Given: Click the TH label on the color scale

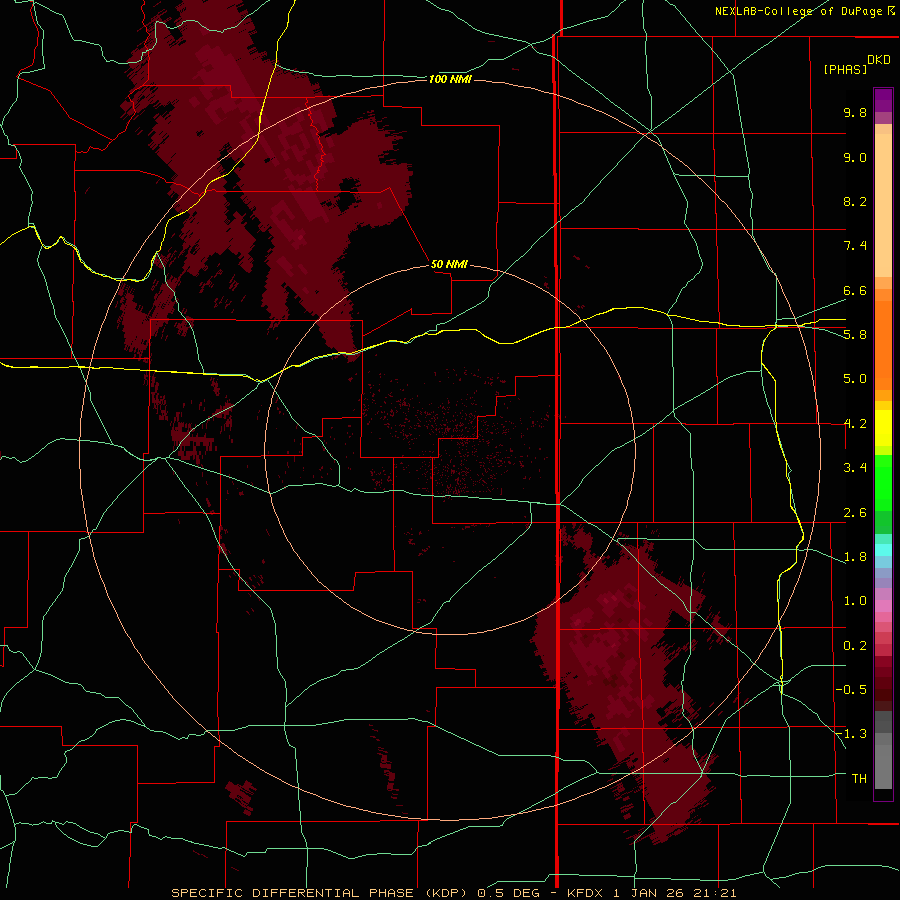Looking at the screenshot, I should coord(859,779).
